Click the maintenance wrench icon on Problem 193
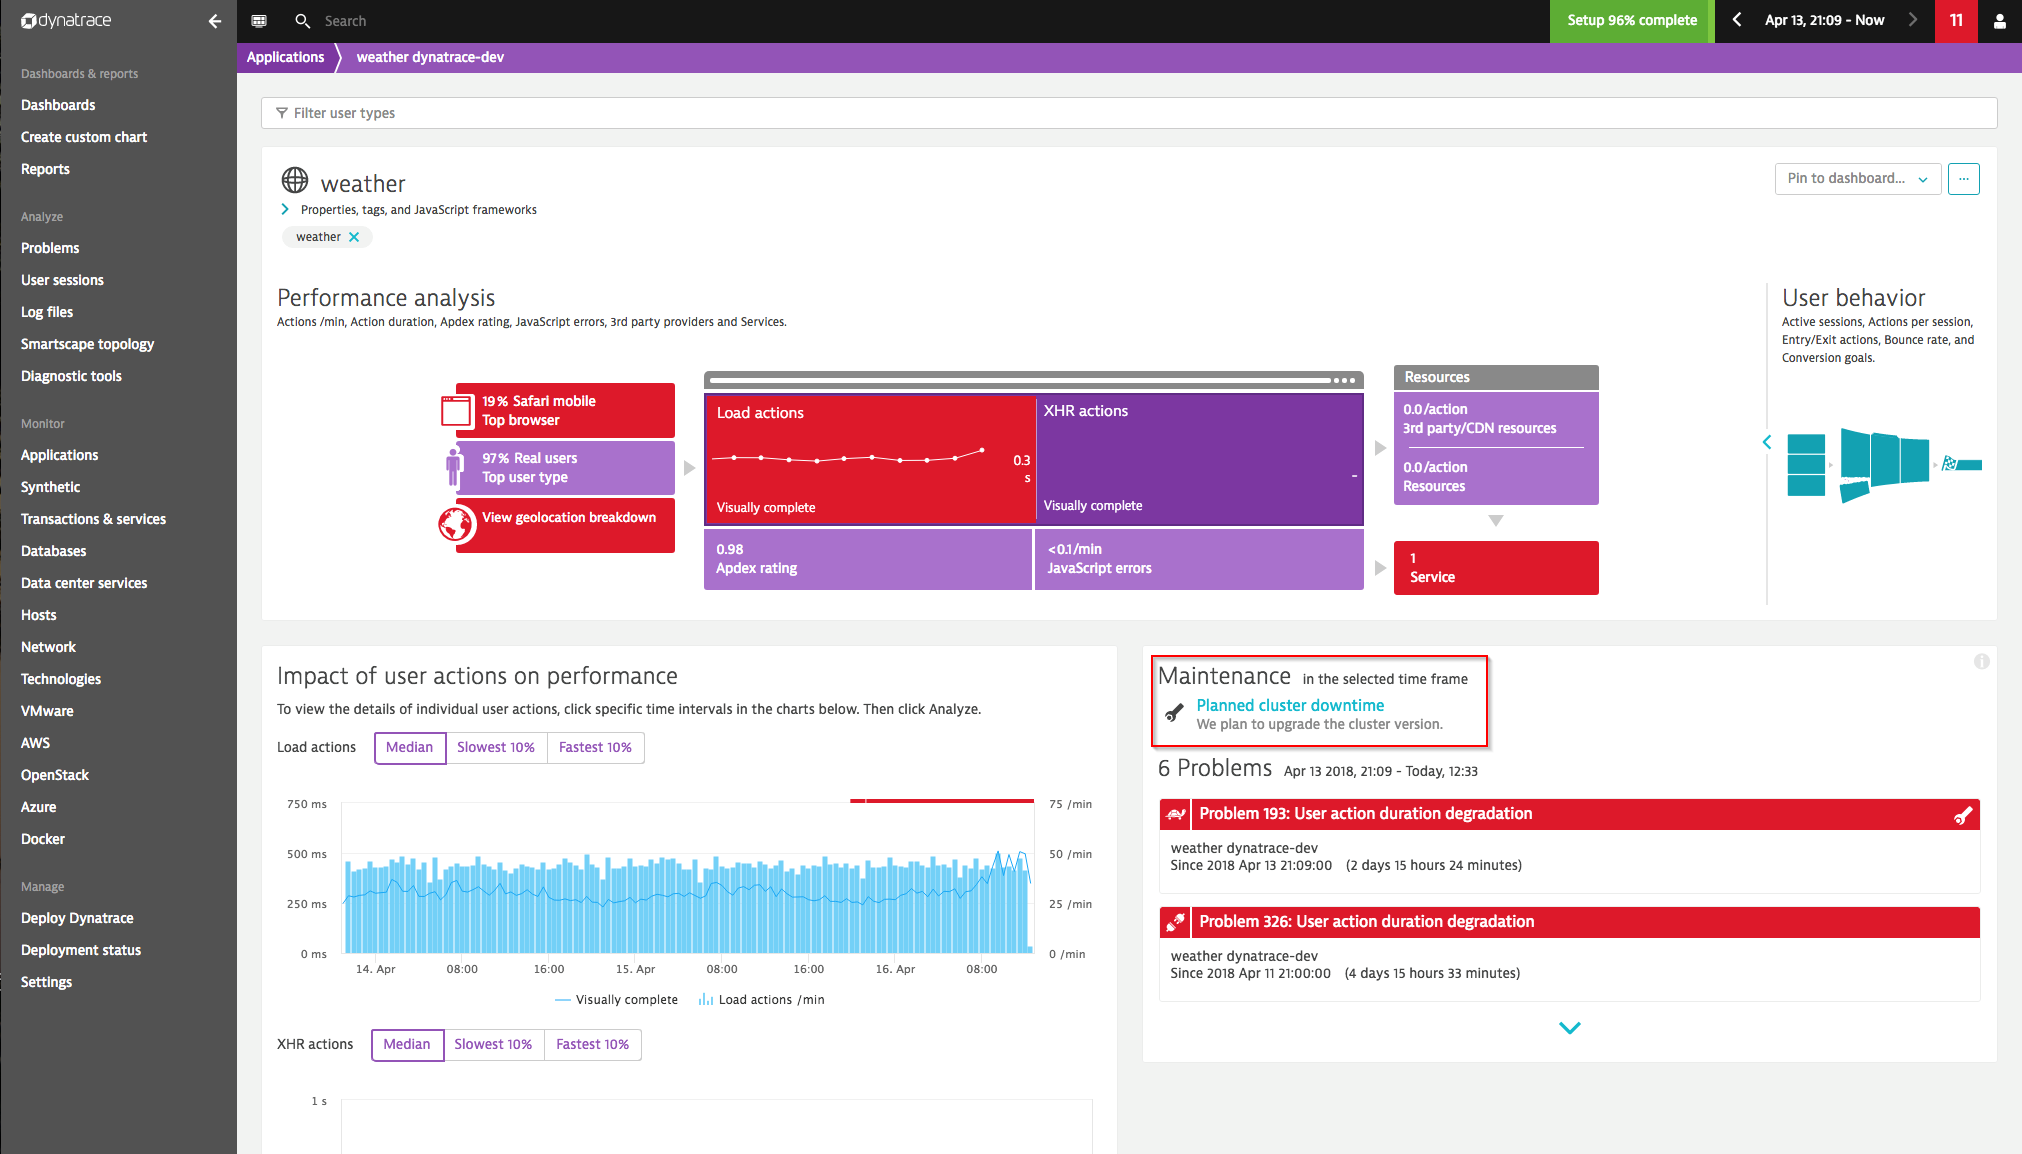2022x1154 pixels. pyautogui.click(x=1963, y=815)
